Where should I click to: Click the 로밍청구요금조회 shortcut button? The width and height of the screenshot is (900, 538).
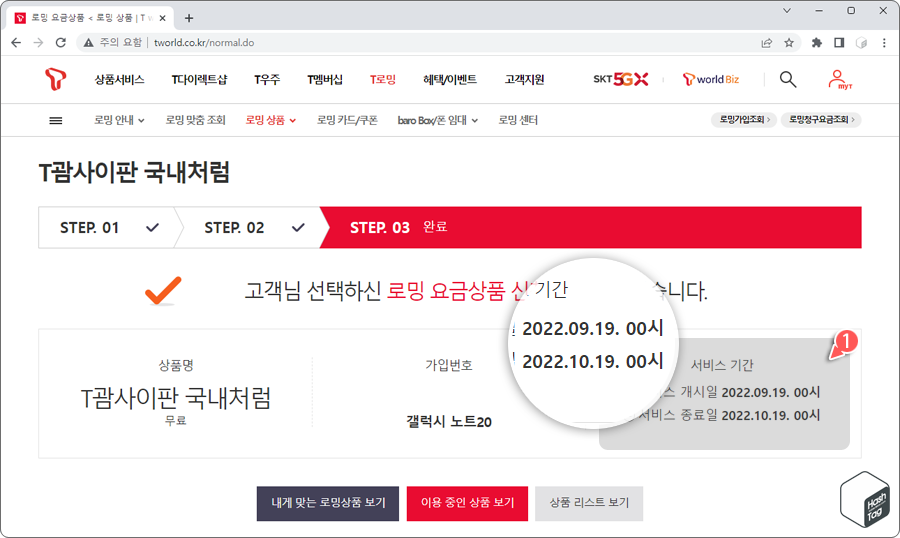821,119
